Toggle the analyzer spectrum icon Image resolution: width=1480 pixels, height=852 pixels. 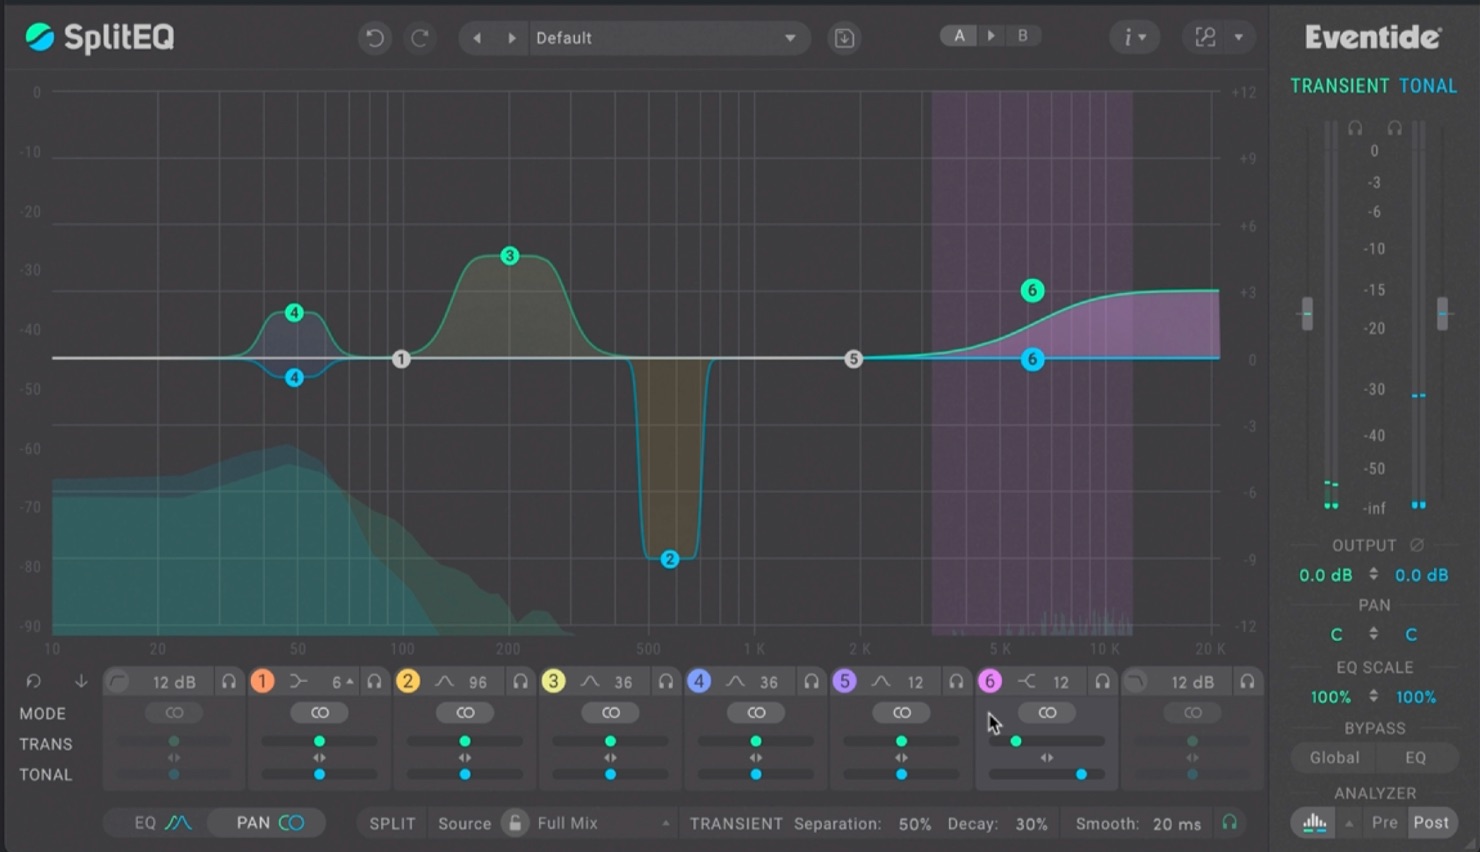(x=1315, y=823)
